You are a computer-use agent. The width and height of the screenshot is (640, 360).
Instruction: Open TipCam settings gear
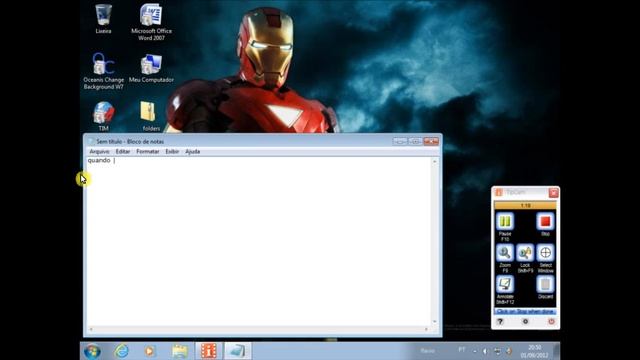click(525, 322)
